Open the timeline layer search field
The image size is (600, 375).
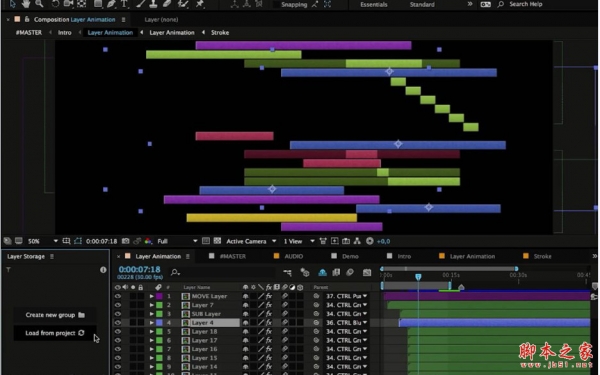tap(222, 272)
